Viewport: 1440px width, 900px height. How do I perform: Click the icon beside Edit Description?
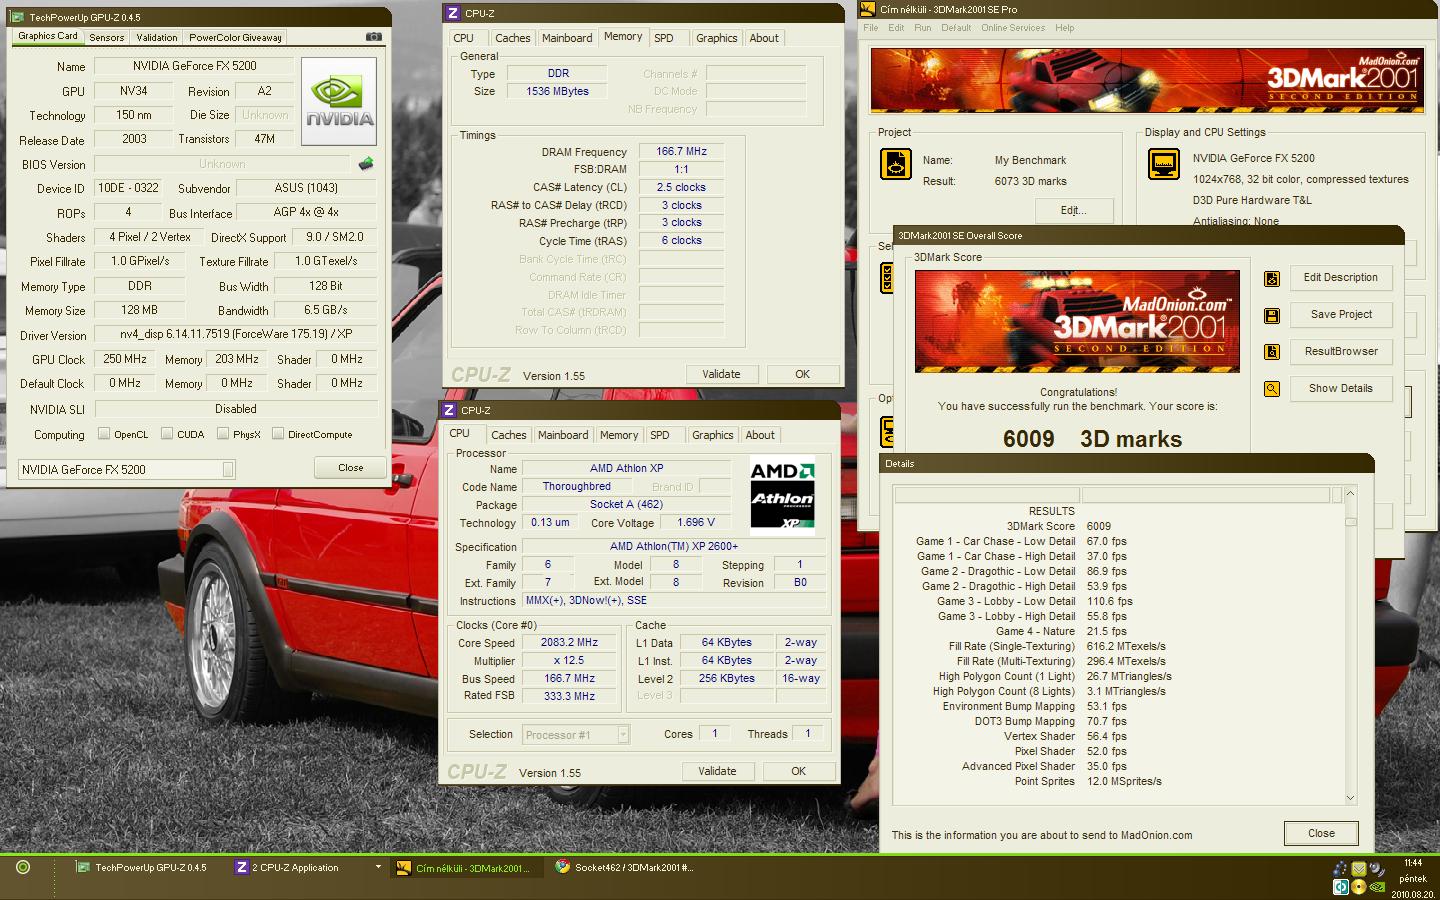tap(1272, 279)
